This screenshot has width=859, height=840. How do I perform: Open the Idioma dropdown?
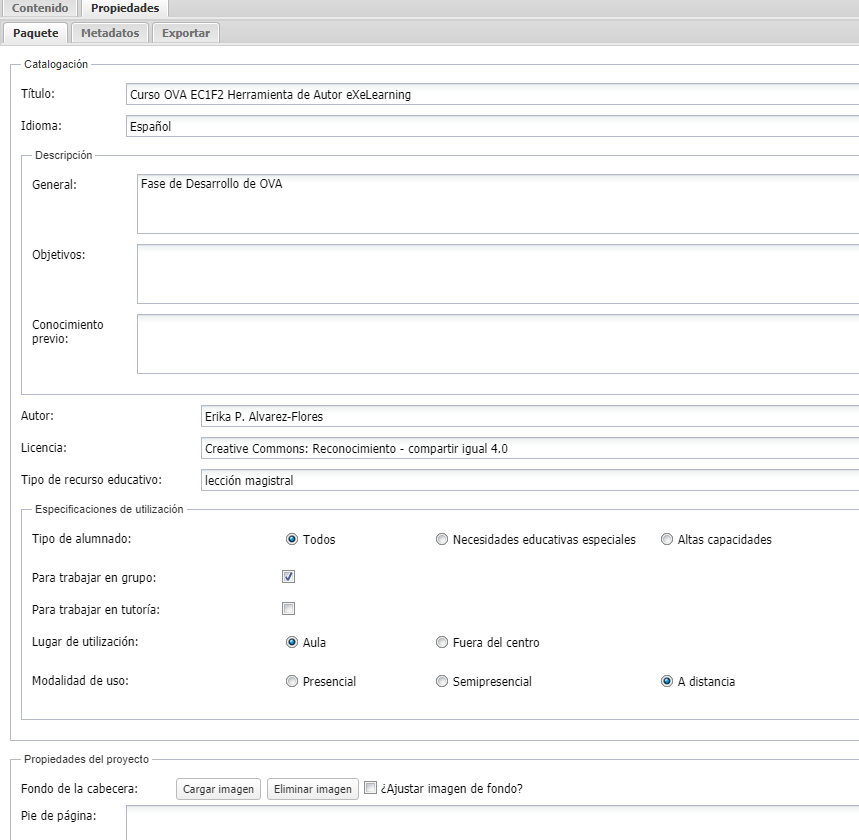(x=490, y=127)
